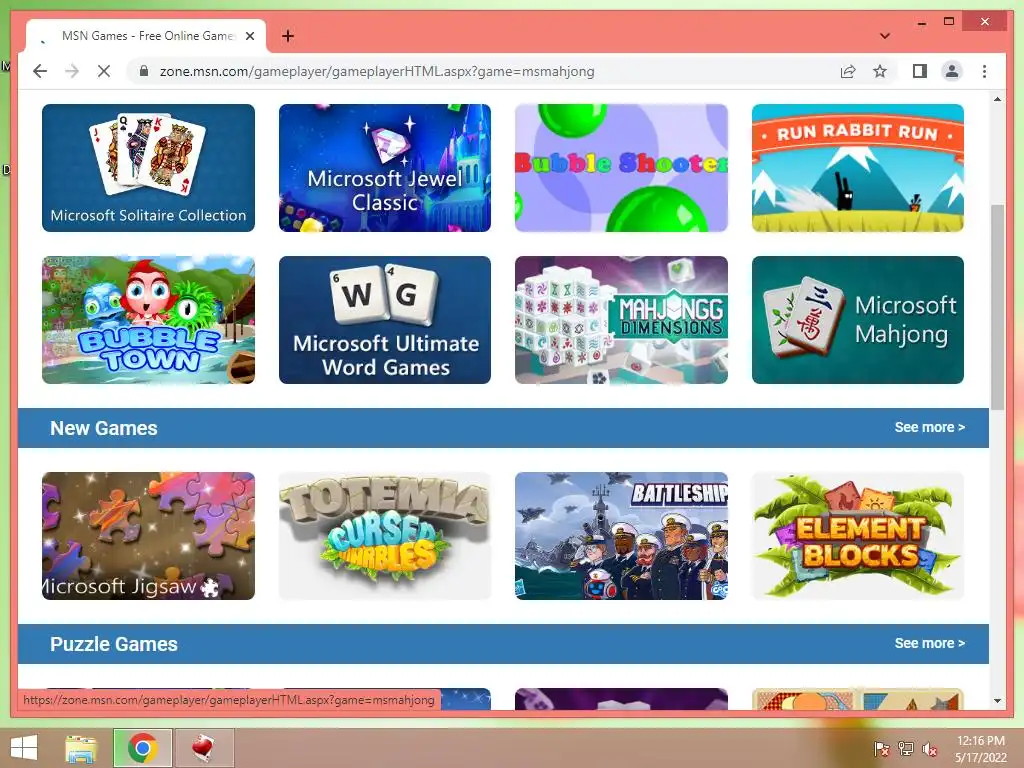View site info via lock icon
This screenshot has height=768, width=1024.
tap(144, 71)
